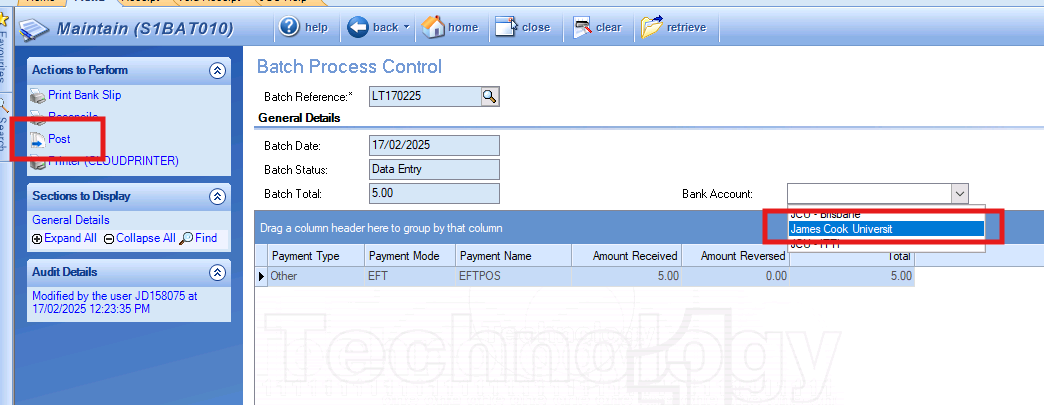
Task: Select the row indicator arrow for Other
Action: tap(262, 276)
